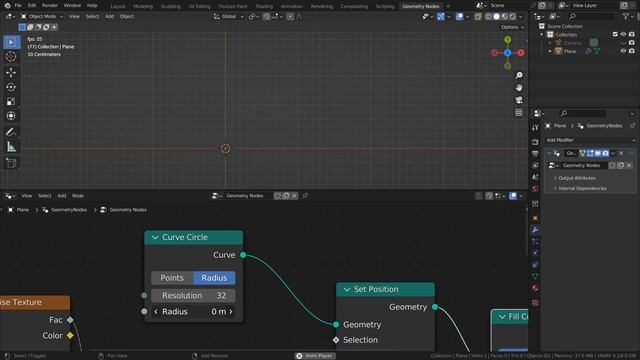Open the Edit menu

coord(32,6)
